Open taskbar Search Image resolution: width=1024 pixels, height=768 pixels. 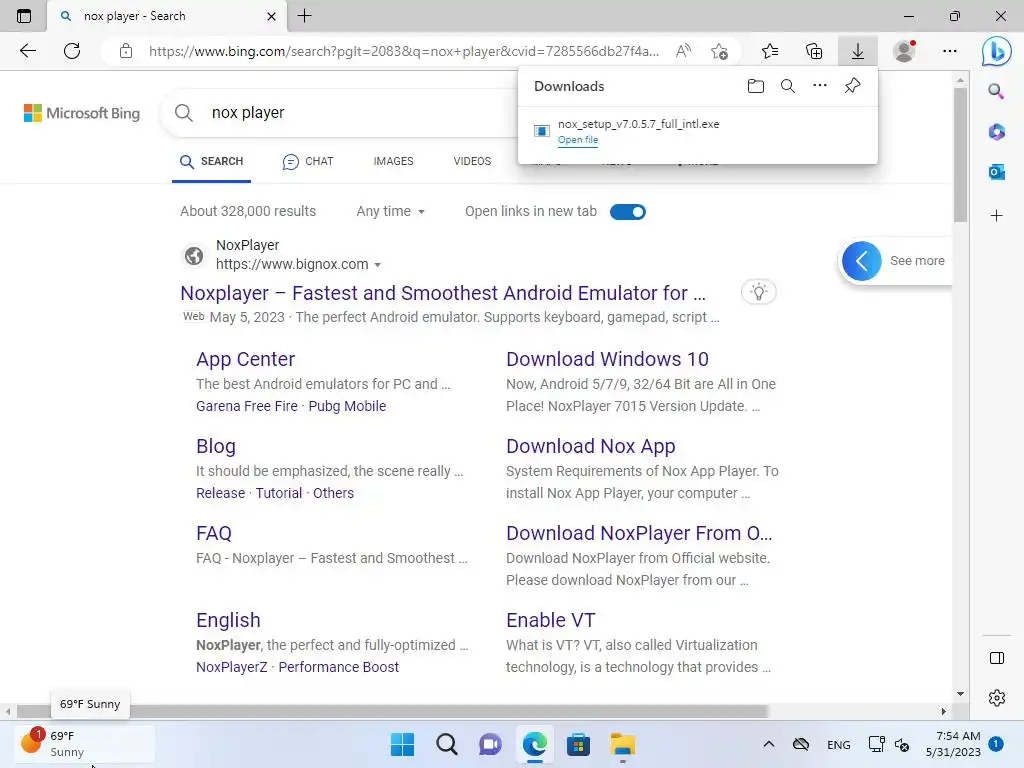tap(447, 744)
